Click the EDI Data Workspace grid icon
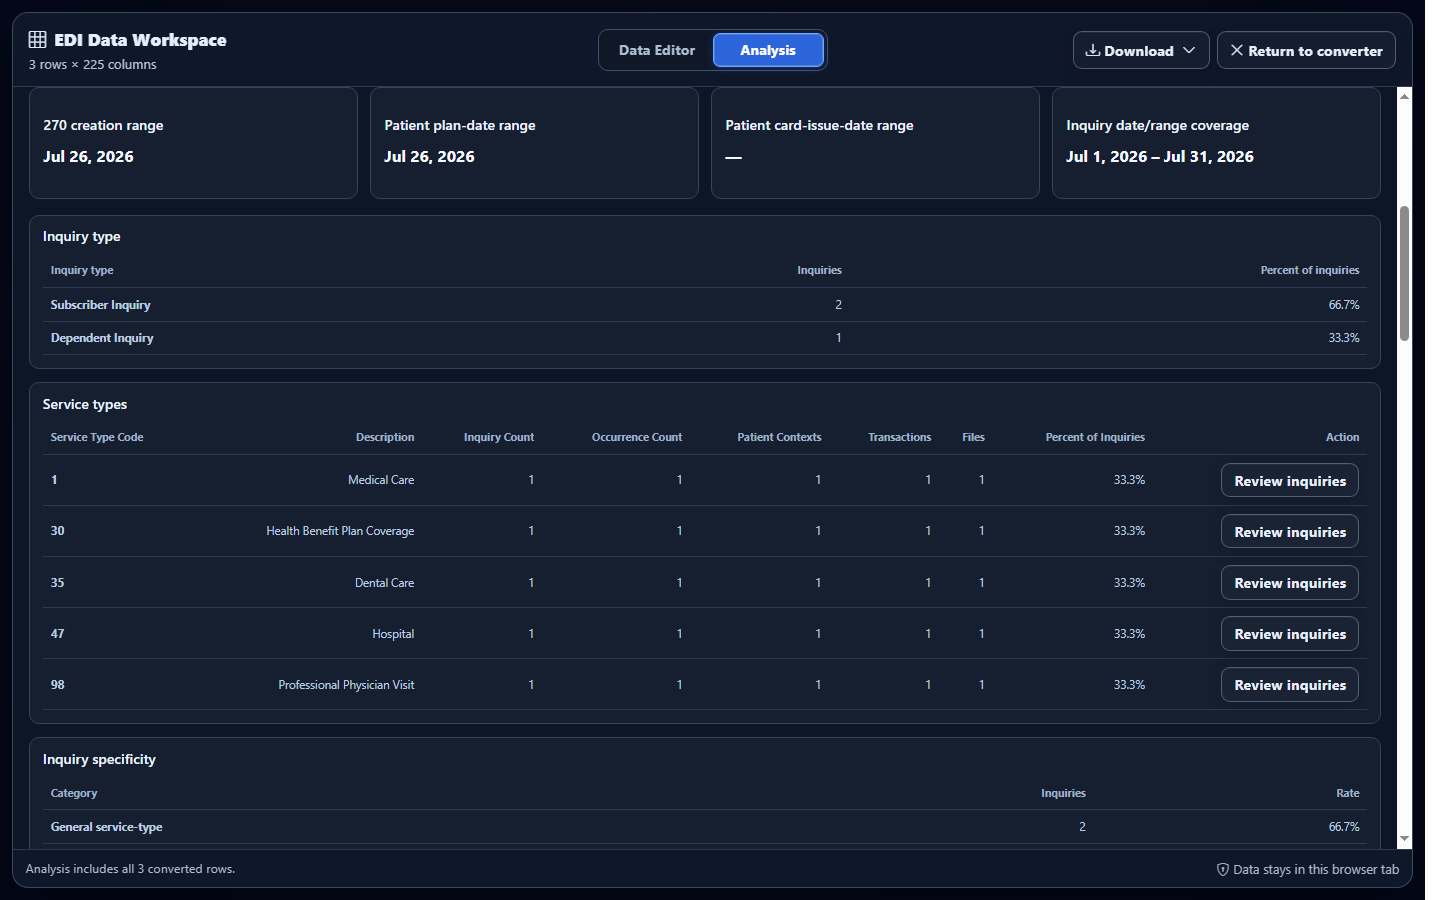1440x900 pixels. pos(37,40)
